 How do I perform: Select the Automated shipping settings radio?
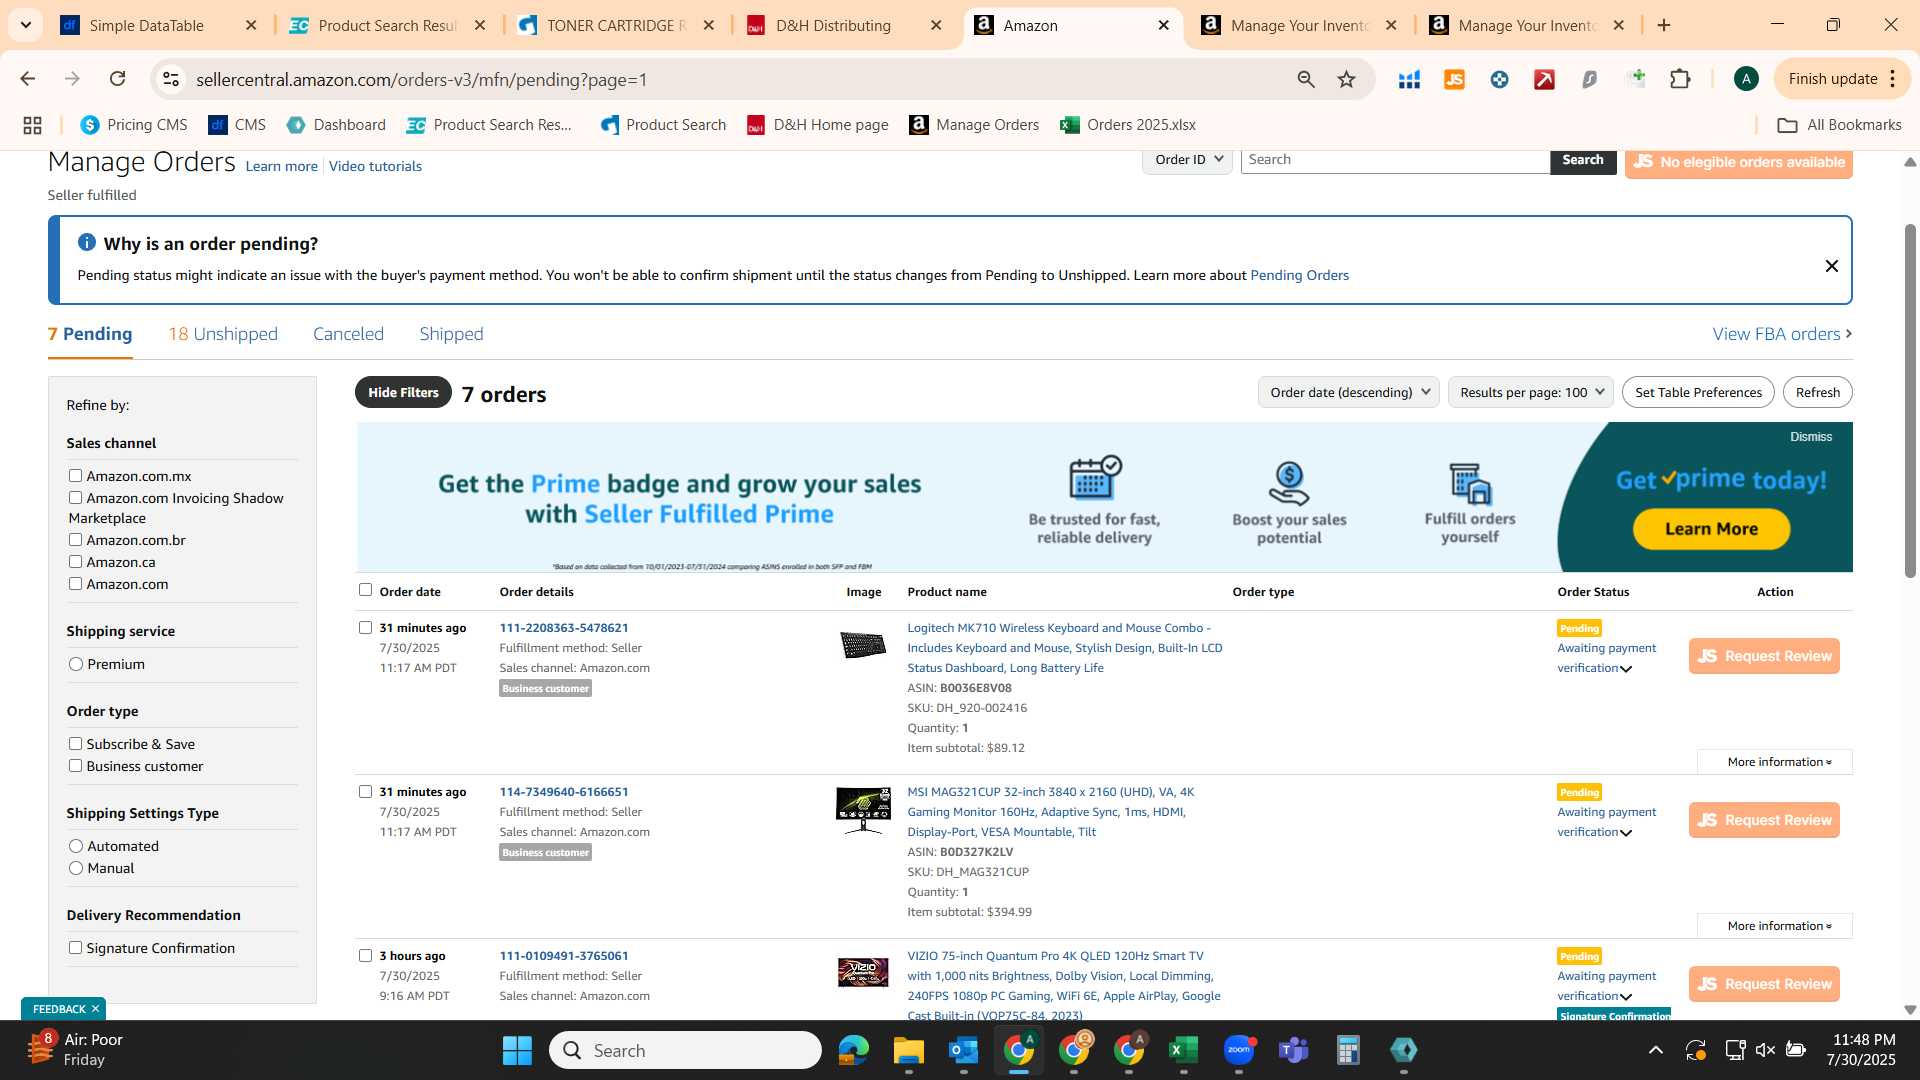click(76, 846)
